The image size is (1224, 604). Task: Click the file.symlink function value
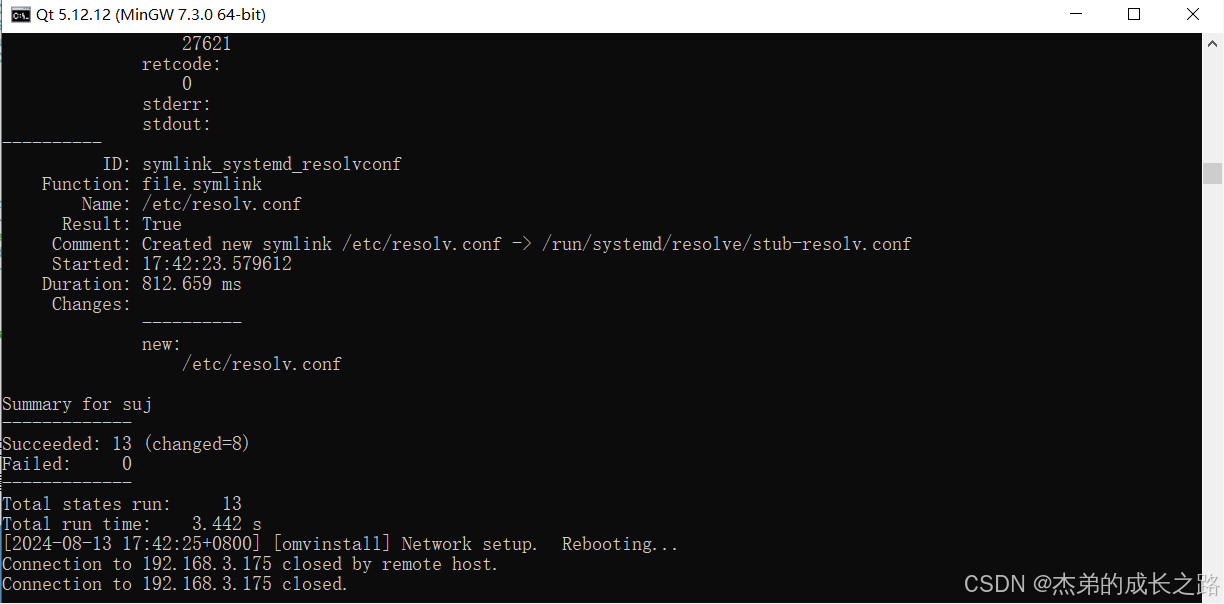coord(202,184)
